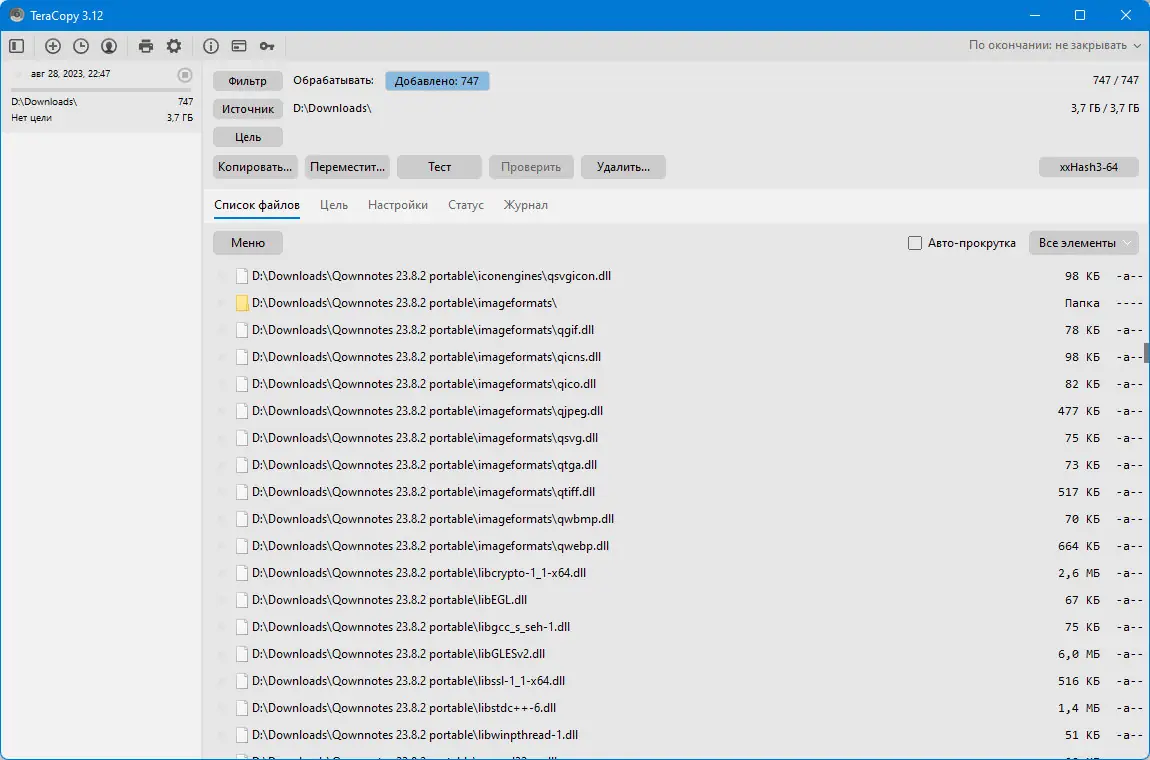
Task: Click the 747 / 747 counter
Action: click(1116, 81)
